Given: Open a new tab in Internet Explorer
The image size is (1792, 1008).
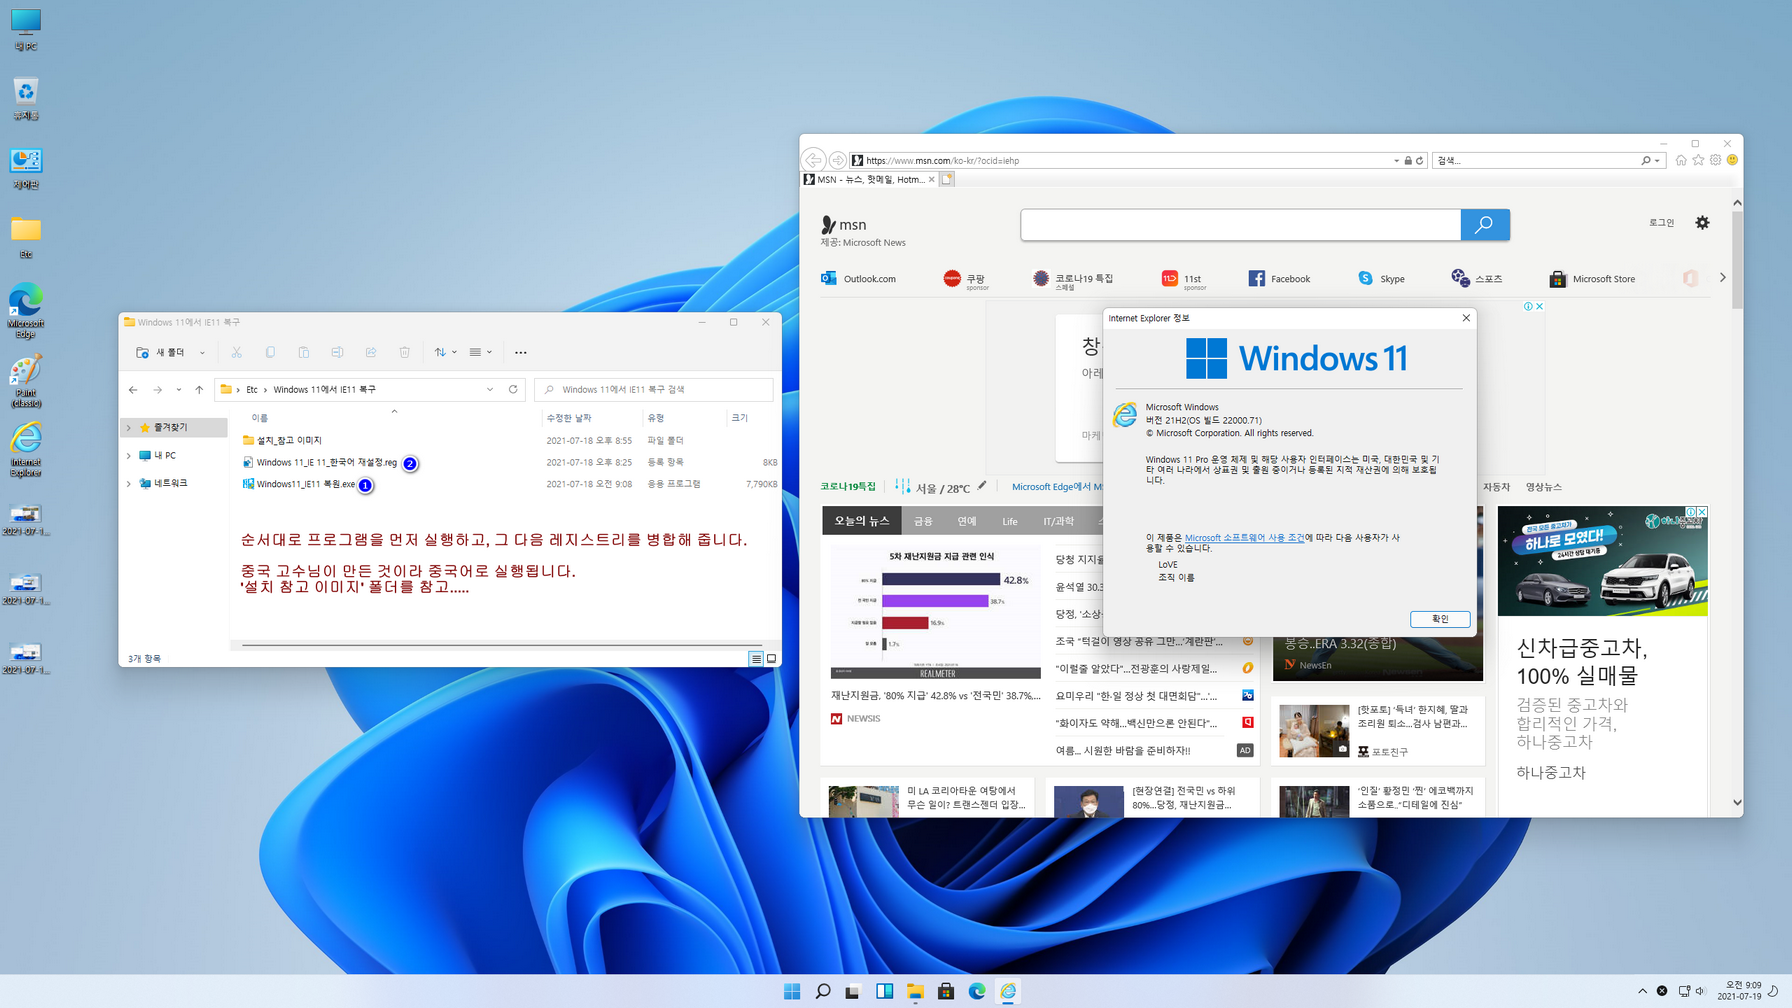Looking at the screenshot, I should pyautogui.click(x=947, y=180).
